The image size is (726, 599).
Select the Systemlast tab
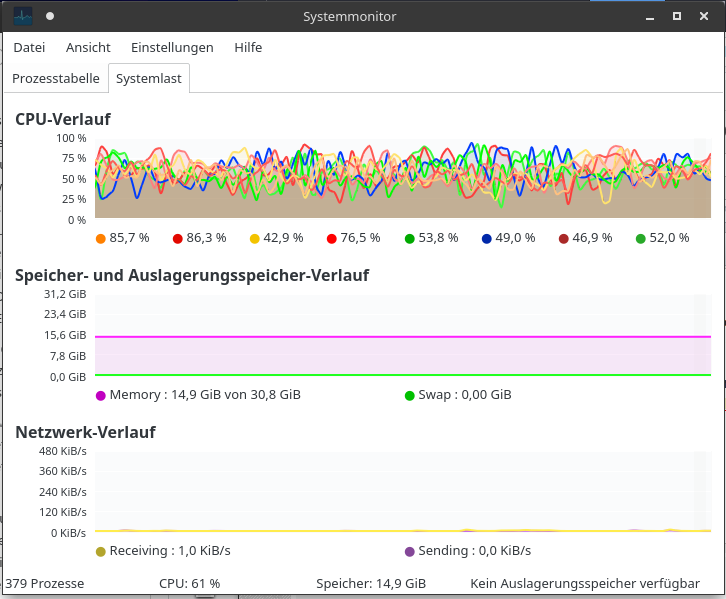pos(148,78)
